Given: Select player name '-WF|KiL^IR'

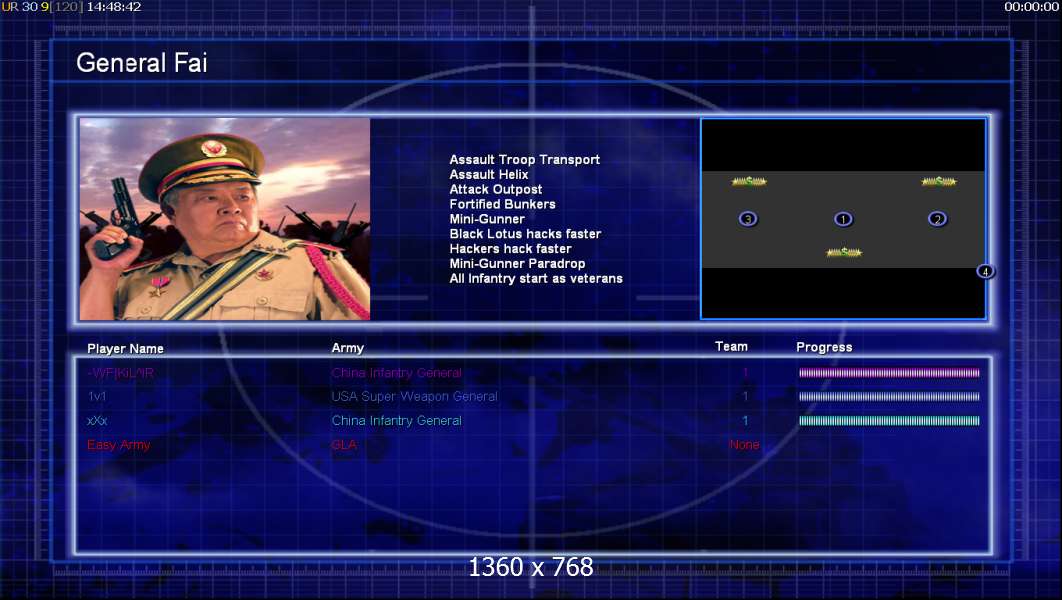Looking at the screenshot, I should pos(121,373).
